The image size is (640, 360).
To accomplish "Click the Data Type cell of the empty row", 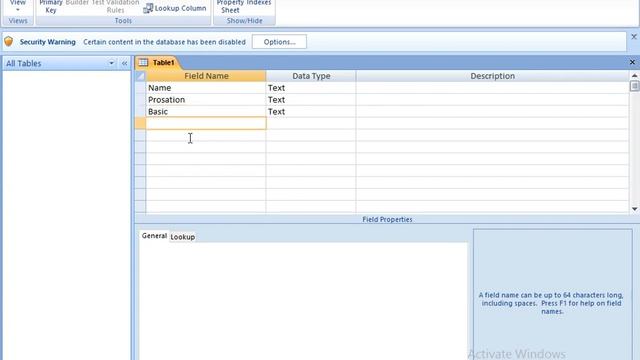I will (x=311, y=123).
